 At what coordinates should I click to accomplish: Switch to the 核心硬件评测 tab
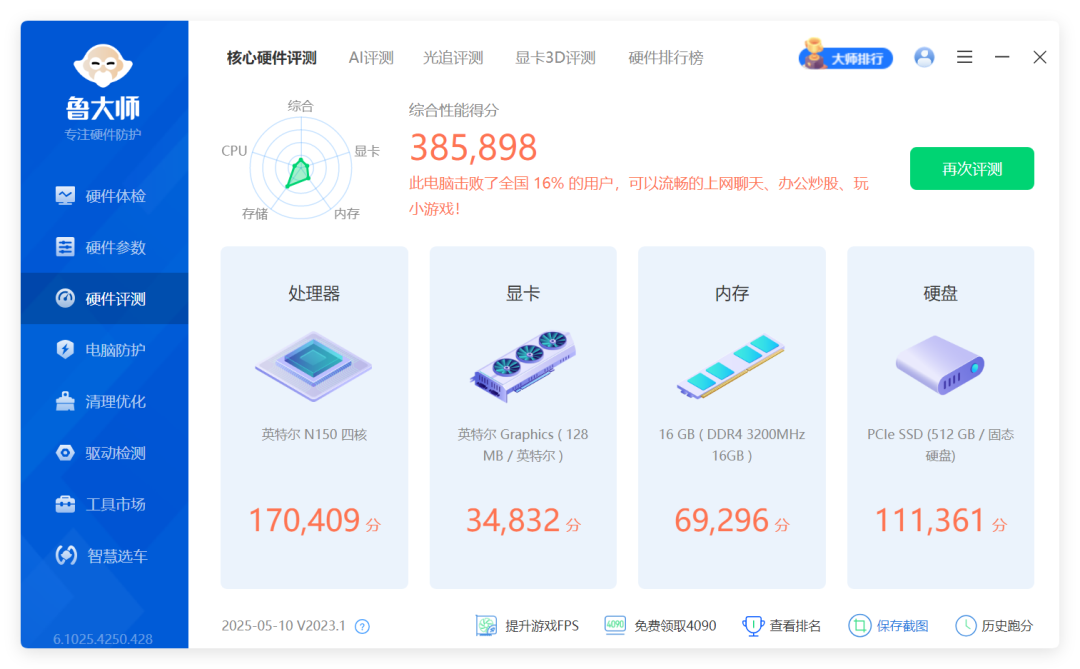(271, 58)
